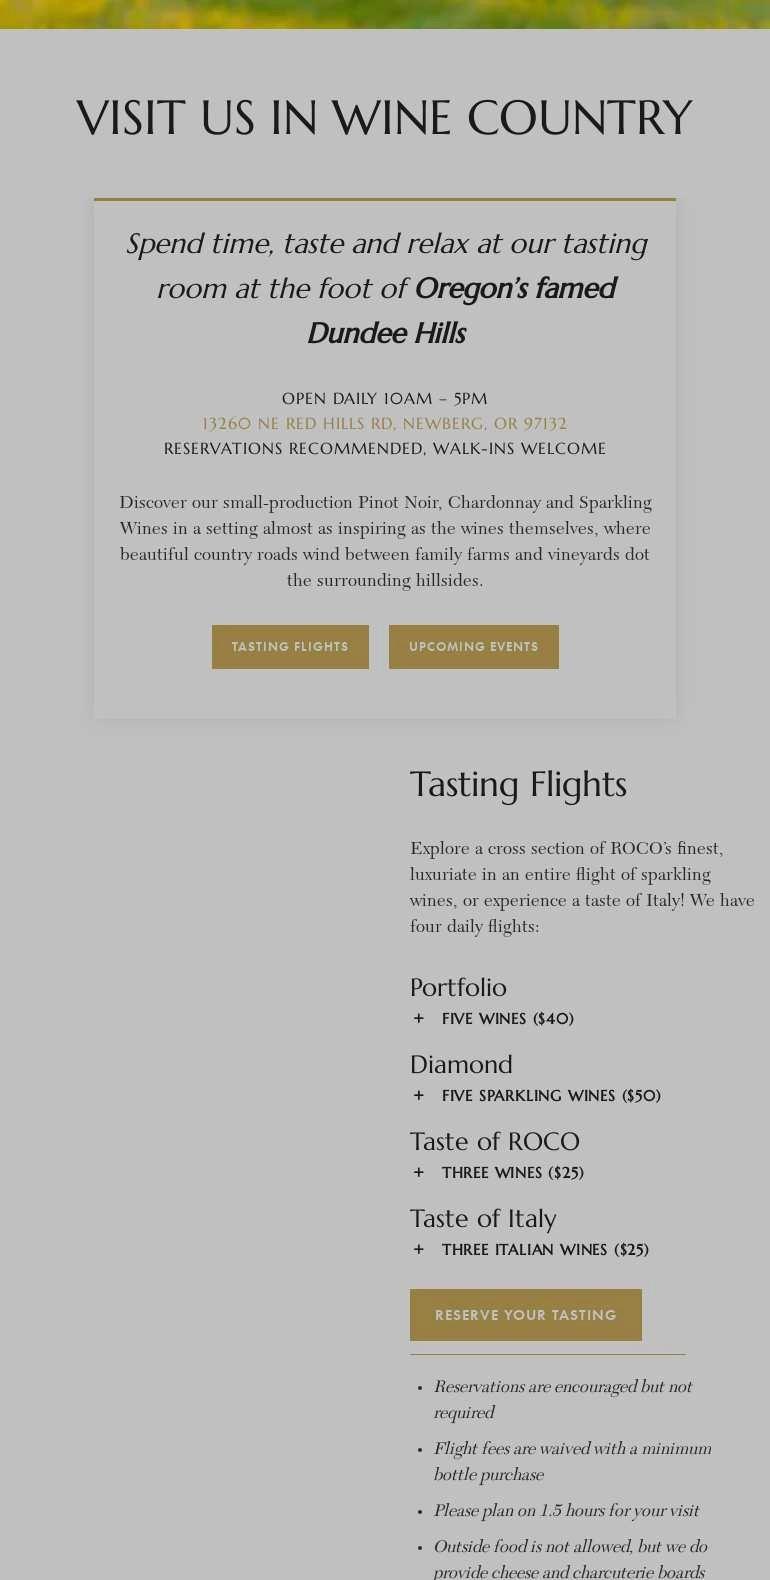Click the TASTING FLIGHTS button
The height and width of the screenshot is (1580, 770).
[x=290, y=647]
